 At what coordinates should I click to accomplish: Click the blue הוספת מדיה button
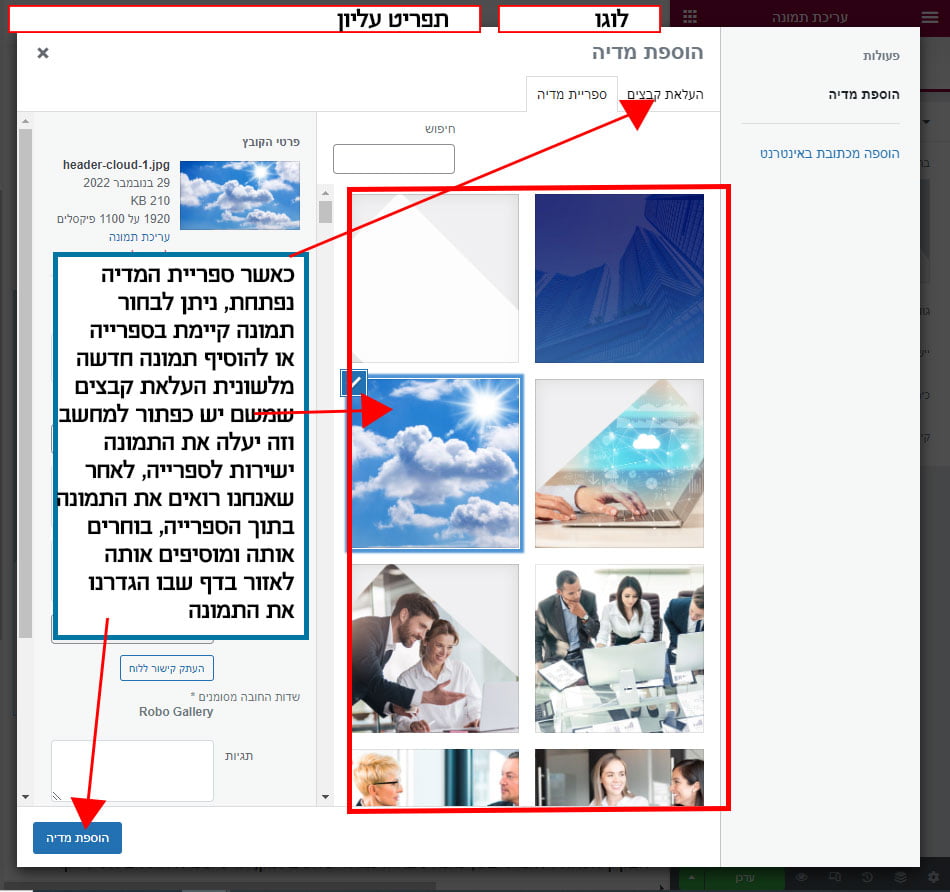click(77, 837)
